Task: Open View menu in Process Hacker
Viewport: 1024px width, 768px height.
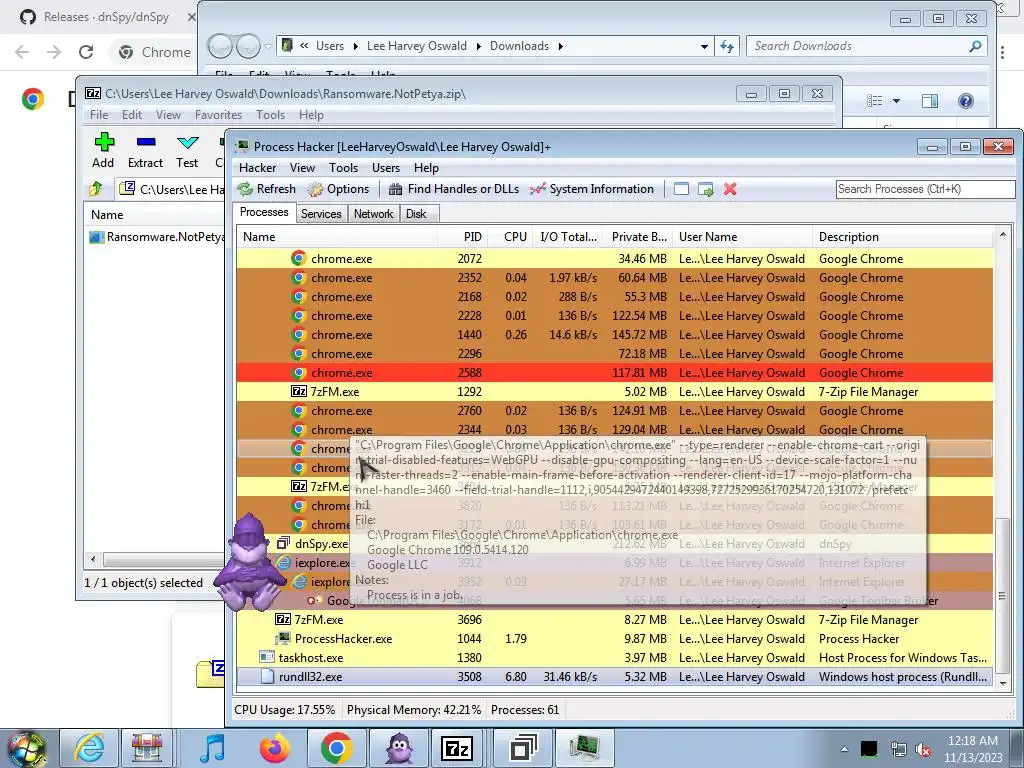Action: click(302, 168)
